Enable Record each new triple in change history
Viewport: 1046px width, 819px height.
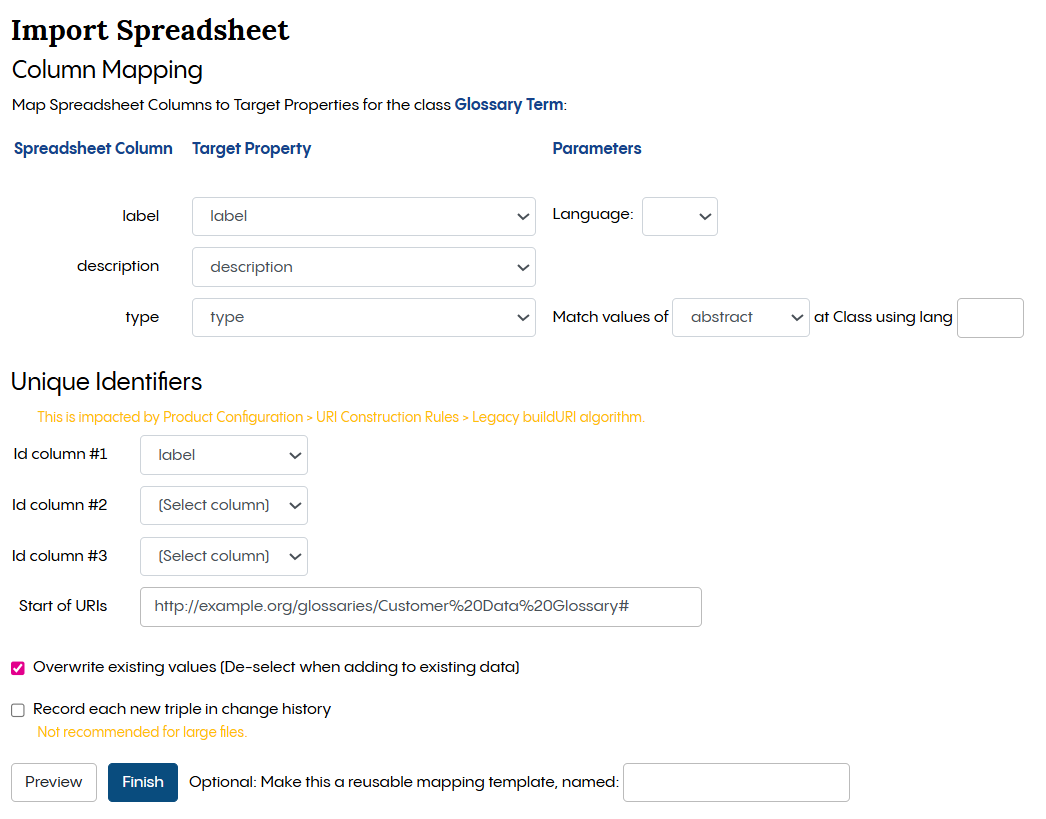click(x=17, y=709)
